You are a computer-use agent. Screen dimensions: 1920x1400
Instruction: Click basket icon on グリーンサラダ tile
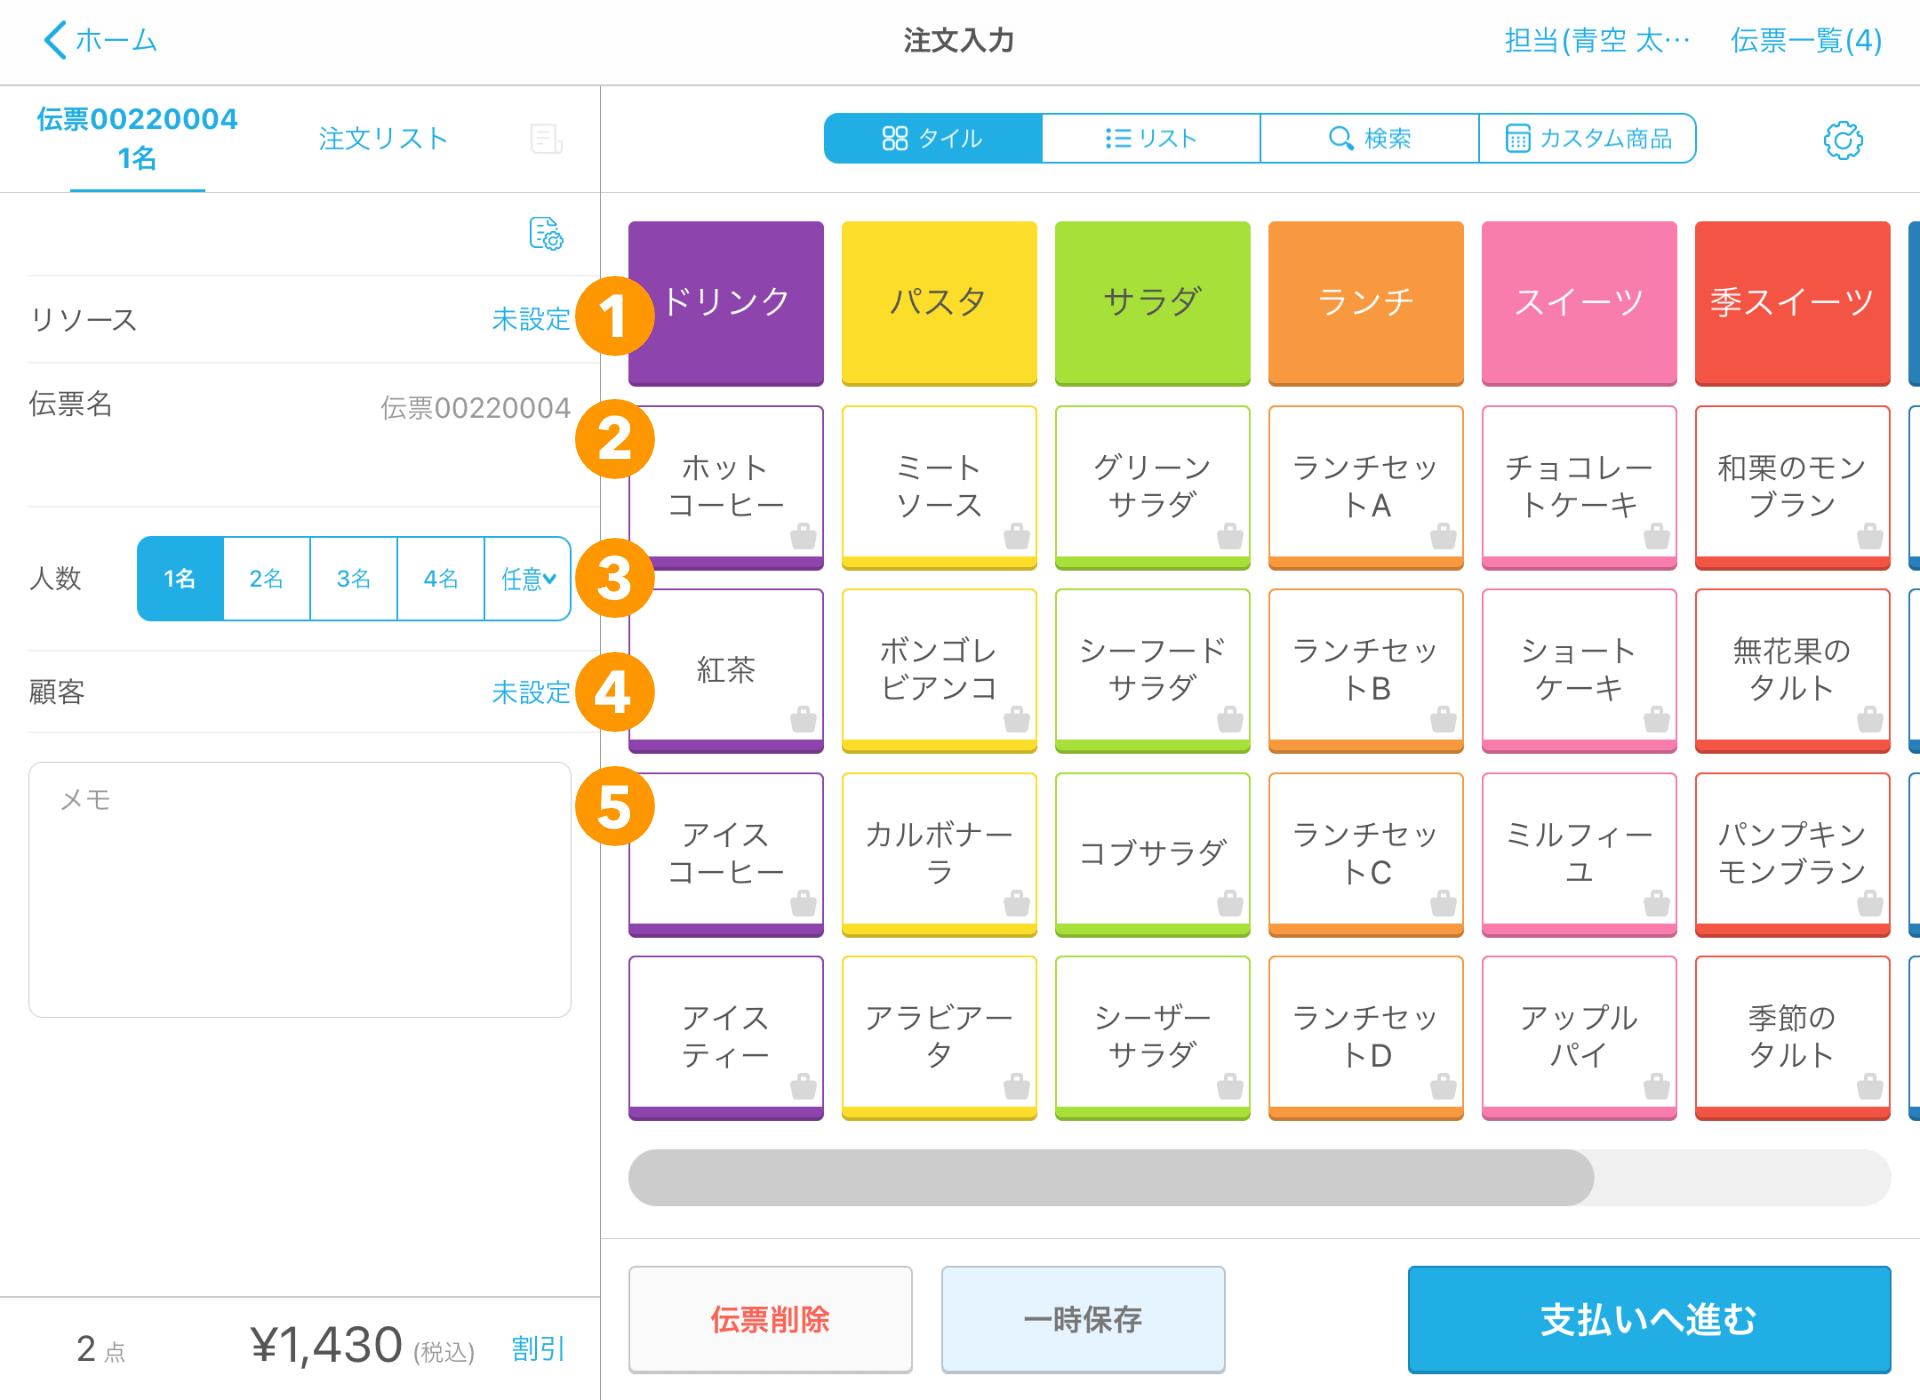1230,536
